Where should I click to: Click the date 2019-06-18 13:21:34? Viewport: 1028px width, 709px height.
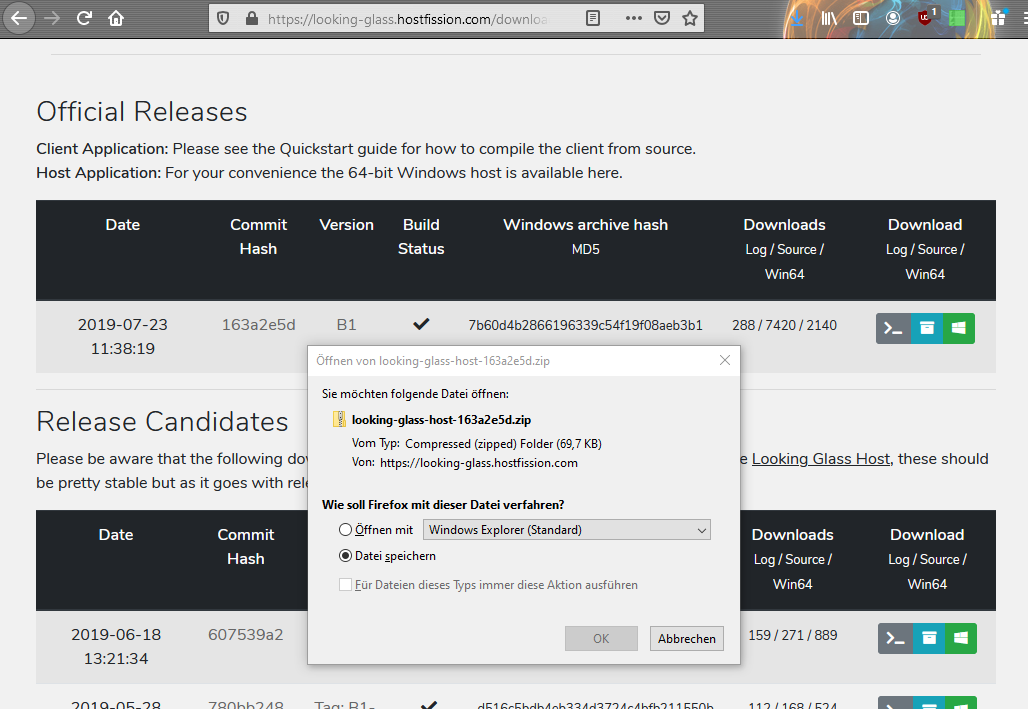(116, 646)
